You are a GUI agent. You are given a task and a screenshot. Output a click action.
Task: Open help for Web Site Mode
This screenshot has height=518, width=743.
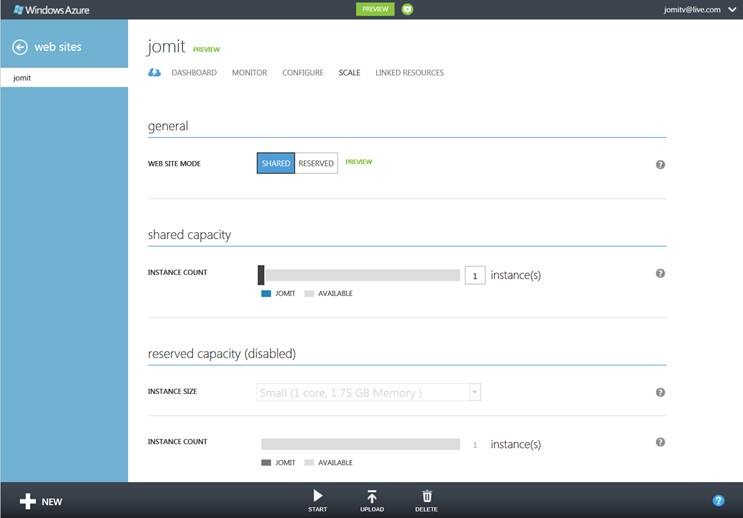[x=660, y=164]
